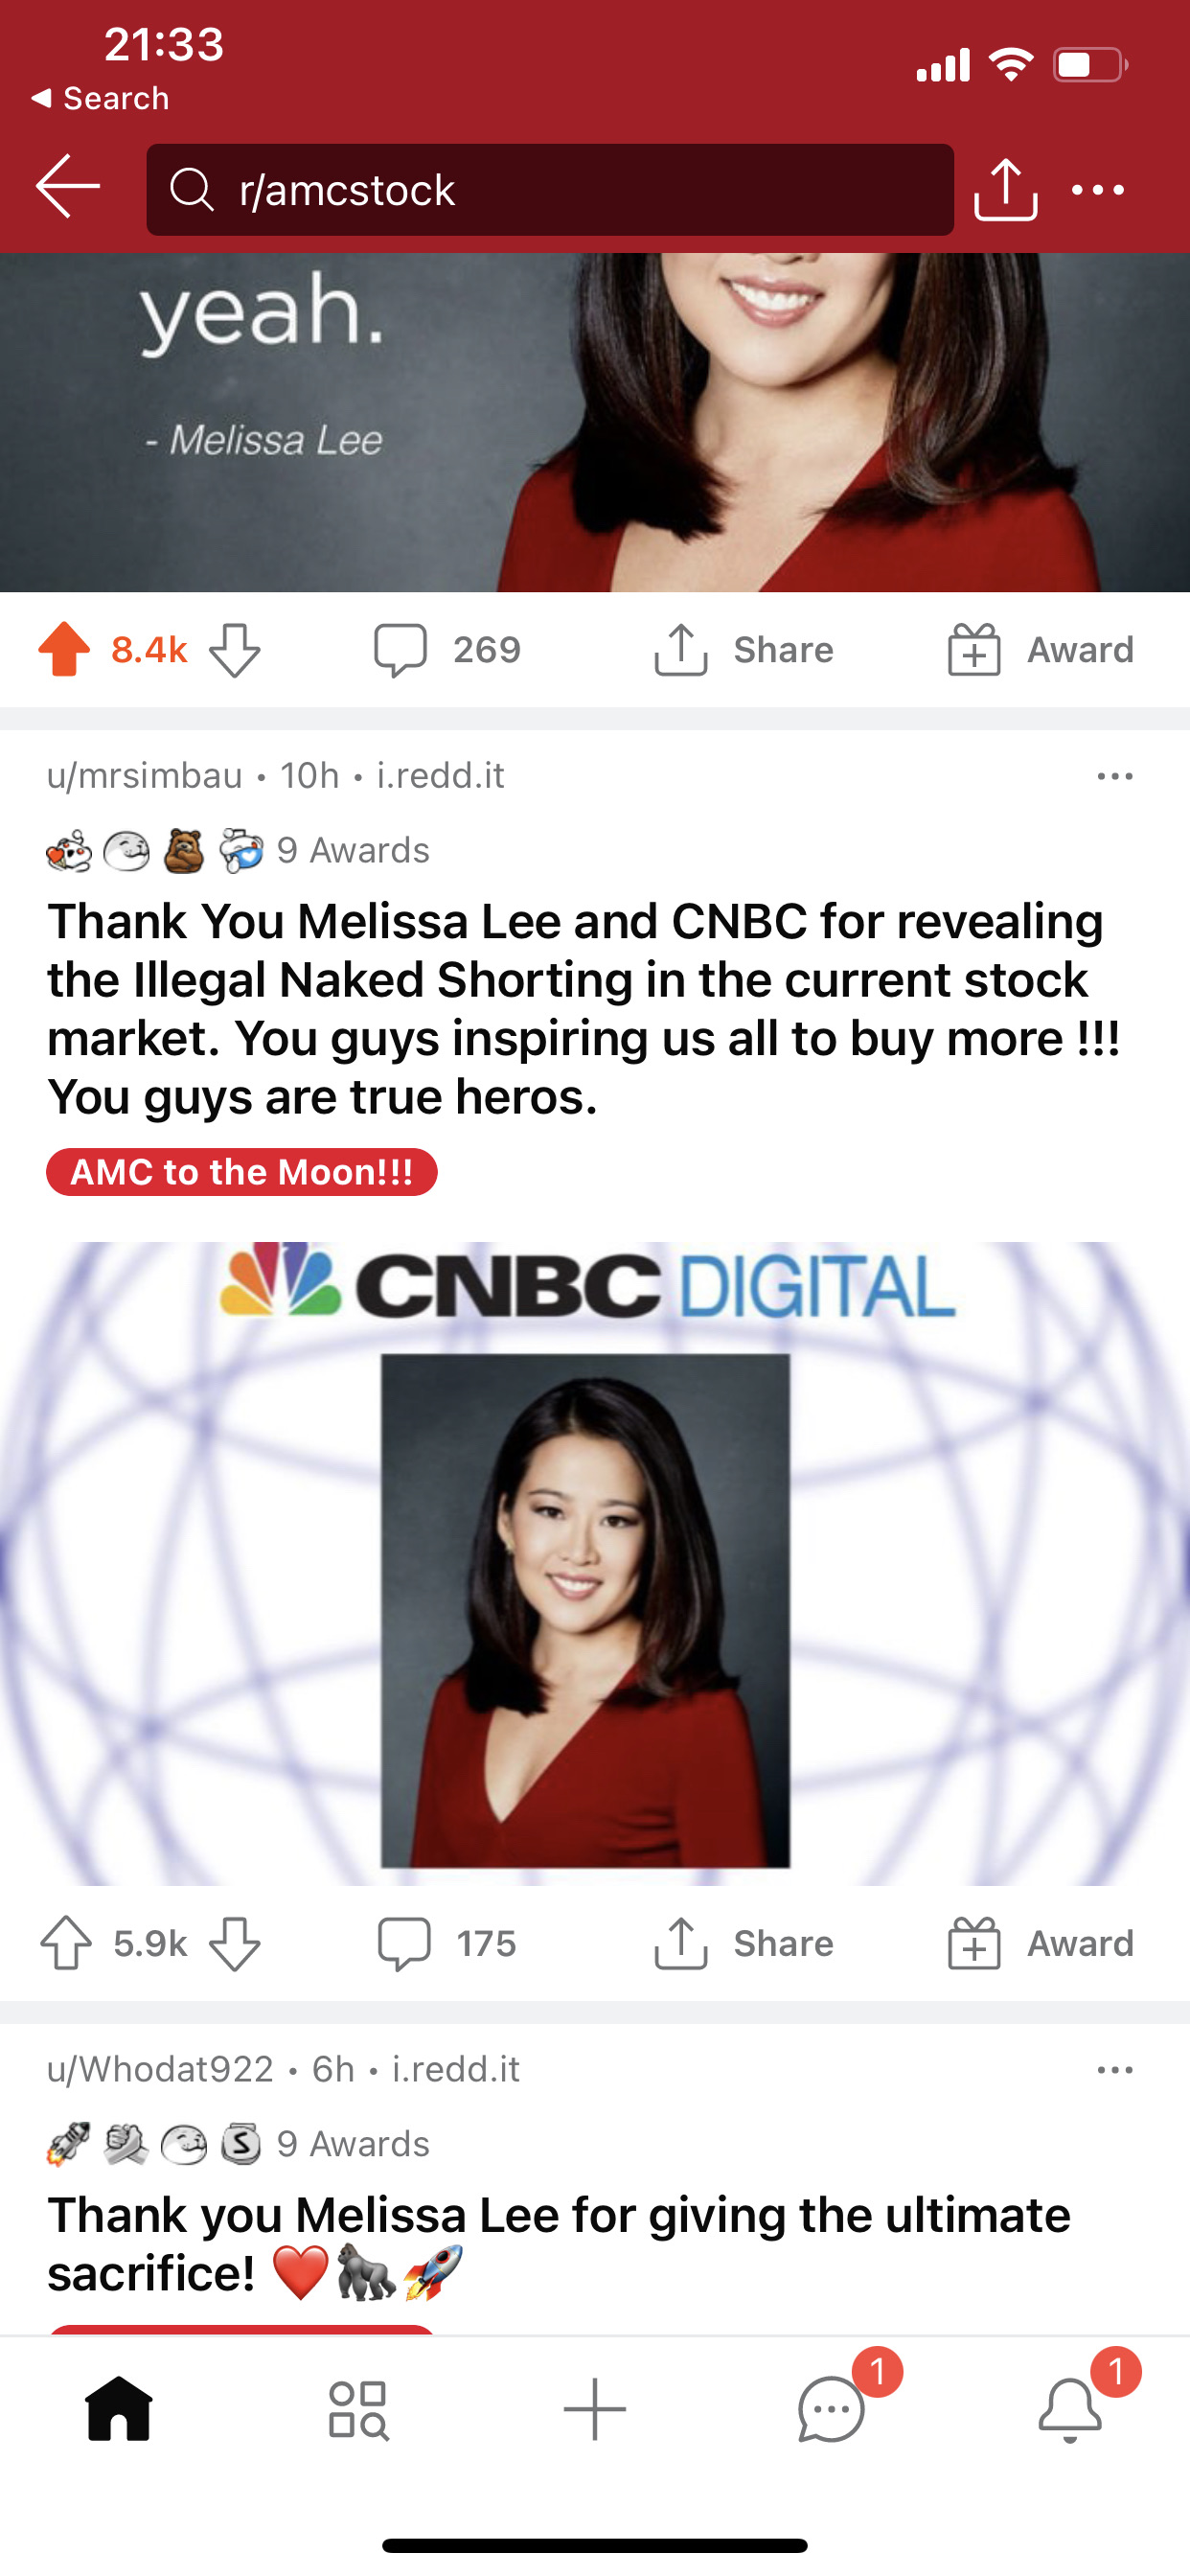The image size is (1190, 2576).
Task: Tap the back arrow in header
Action: click(68, 186)
